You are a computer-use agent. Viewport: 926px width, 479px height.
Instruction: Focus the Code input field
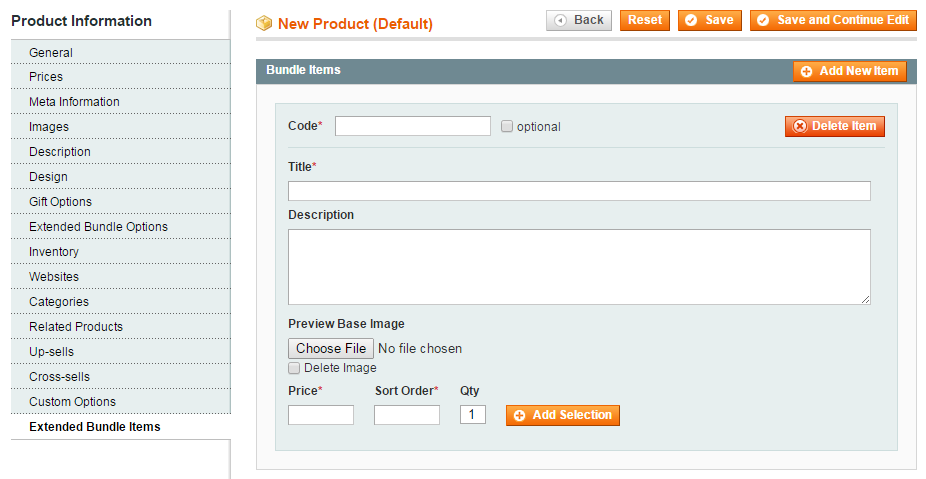click(413, 126)
